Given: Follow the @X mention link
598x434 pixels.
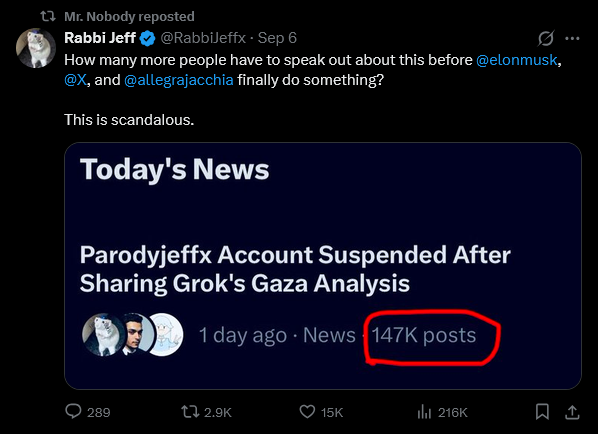Looking at the screenshot, I should pyautogui.click(x=76, y=80).
